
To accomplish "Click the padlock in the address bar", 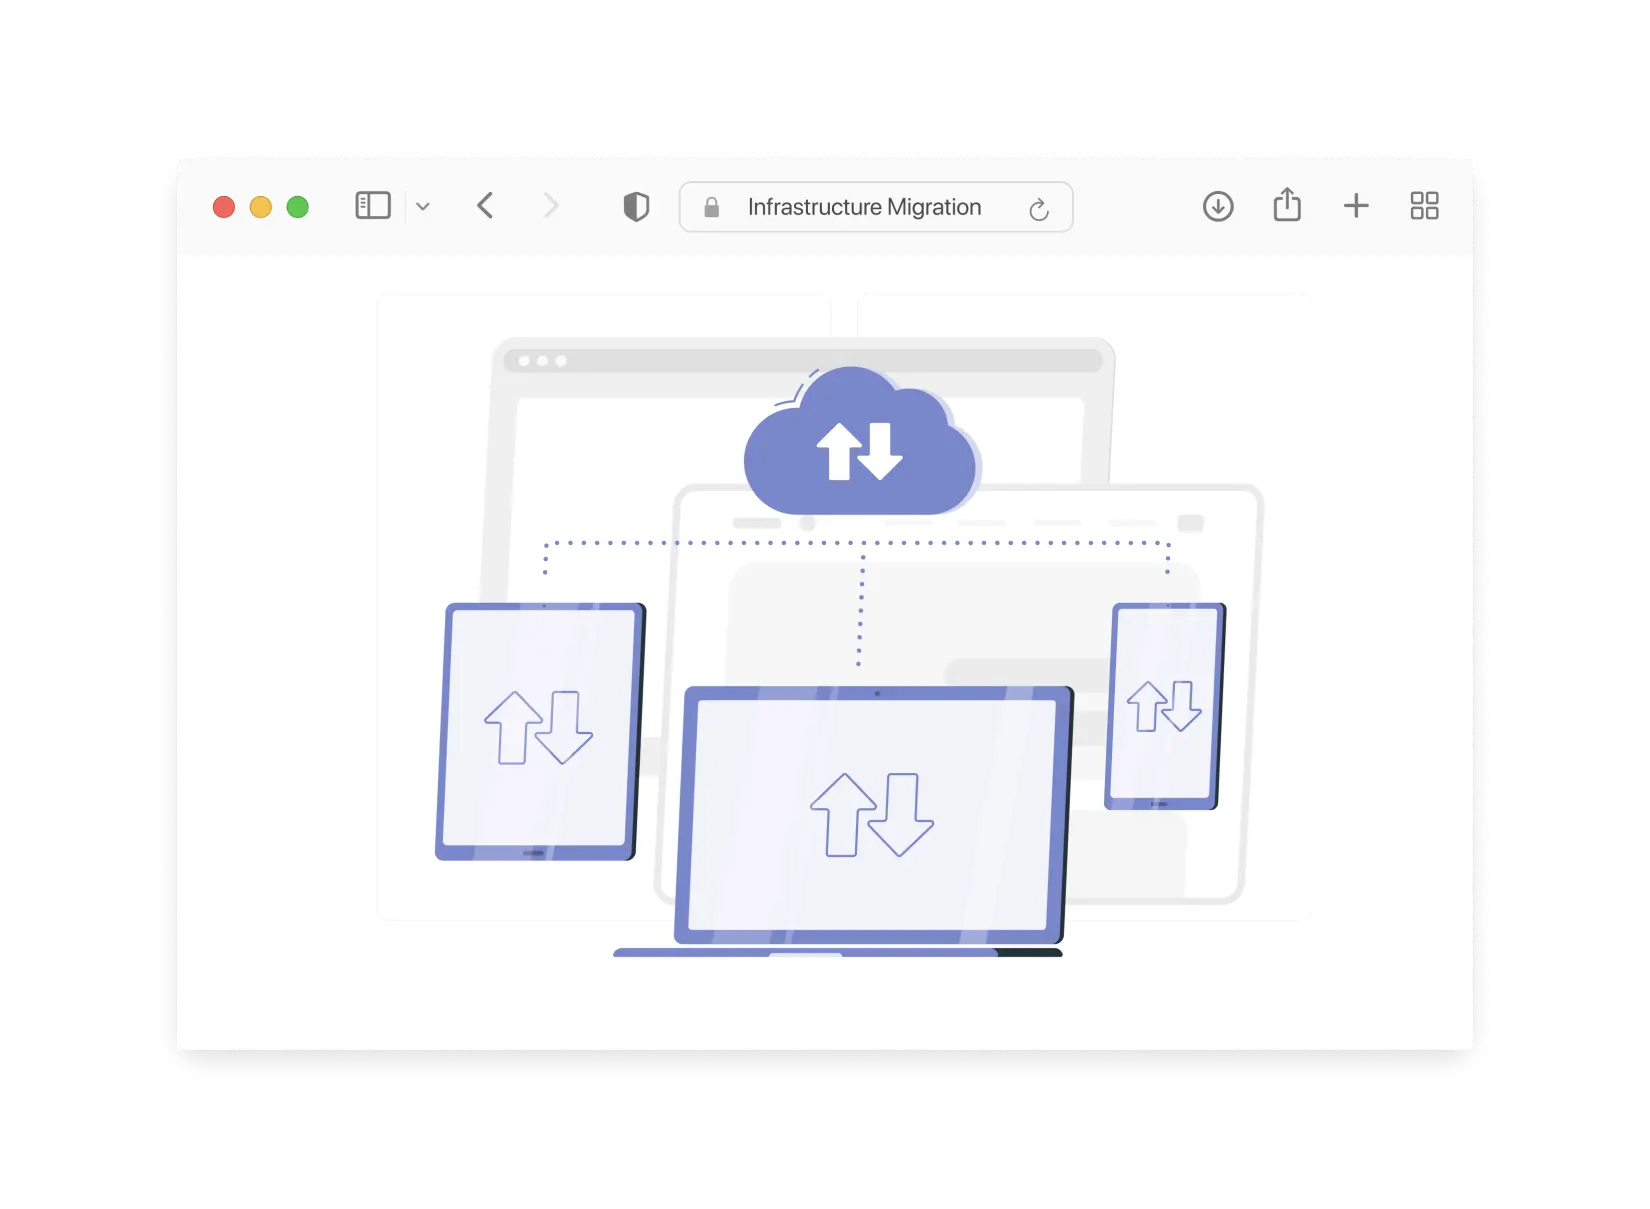I will (711, 207).
